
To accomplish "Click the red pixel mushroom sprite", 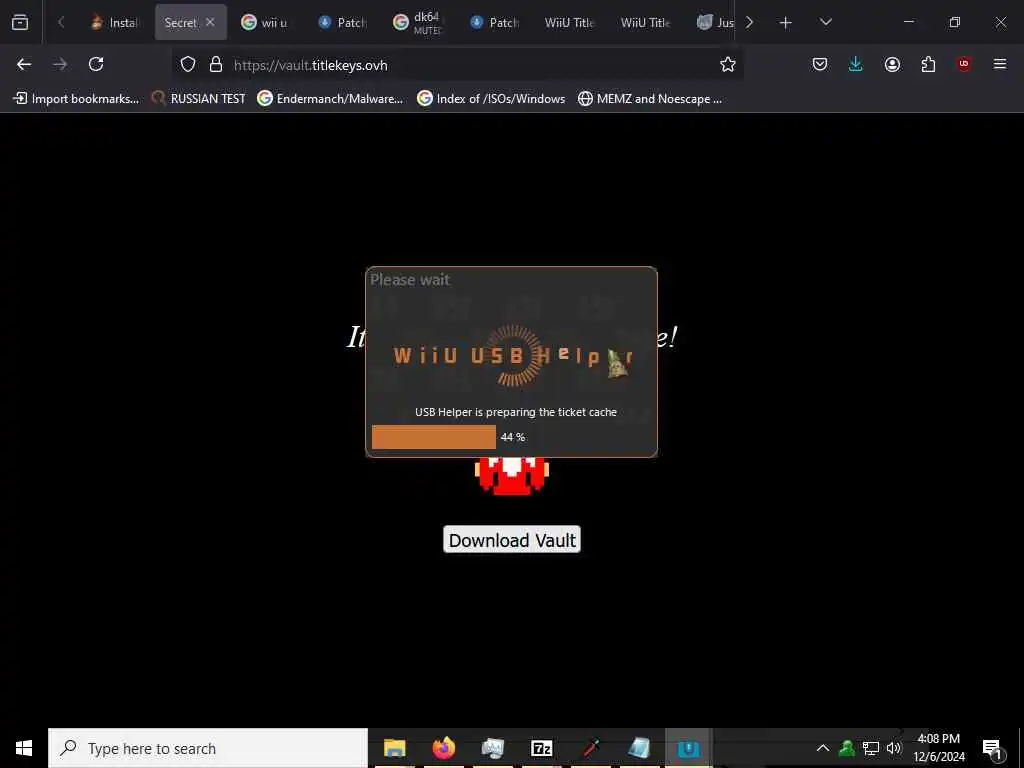I will [x=512, y=476].
